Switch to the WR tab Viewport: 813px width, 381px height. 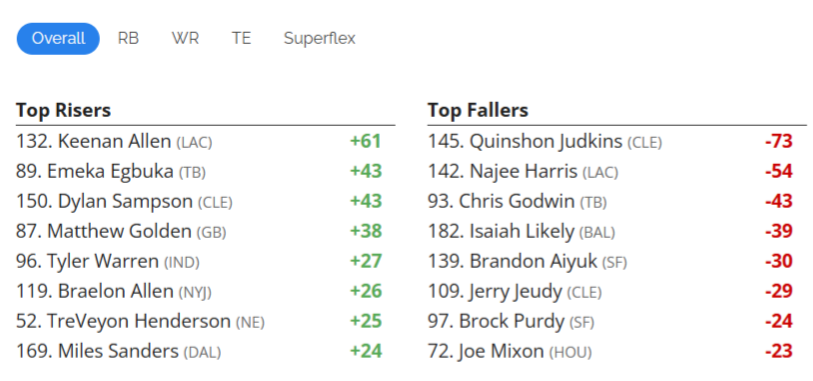tap(185, 38)
